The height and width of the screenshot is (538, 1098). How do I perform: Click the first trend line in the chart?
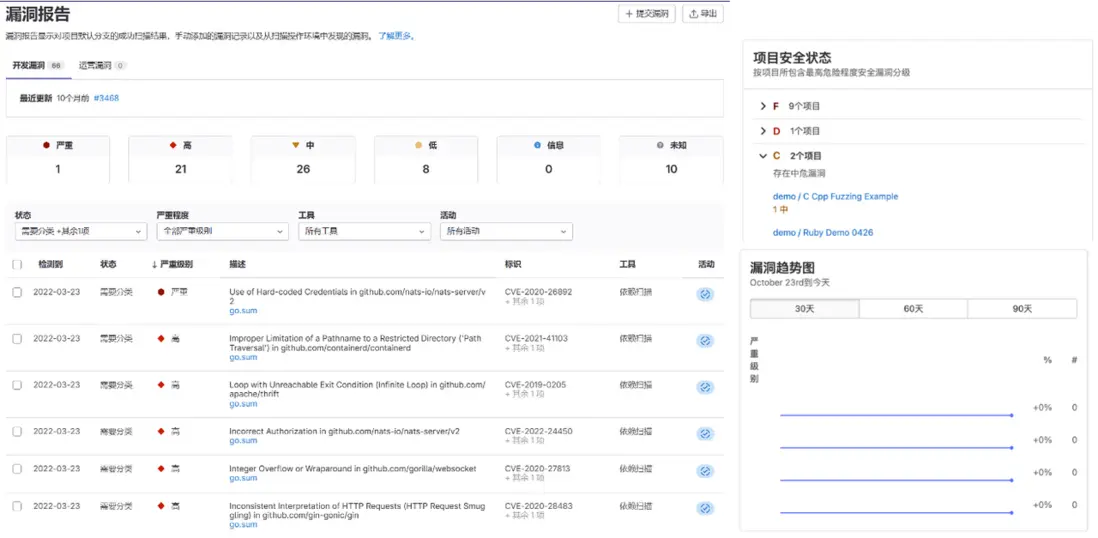(x=896, y=415)
